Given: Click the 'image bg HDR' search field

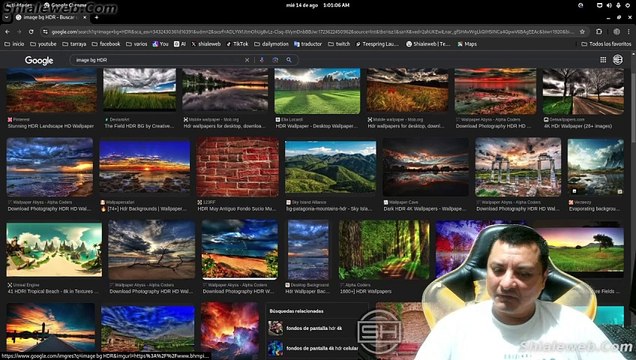Looking at the screenshot, I should [158, 60].
